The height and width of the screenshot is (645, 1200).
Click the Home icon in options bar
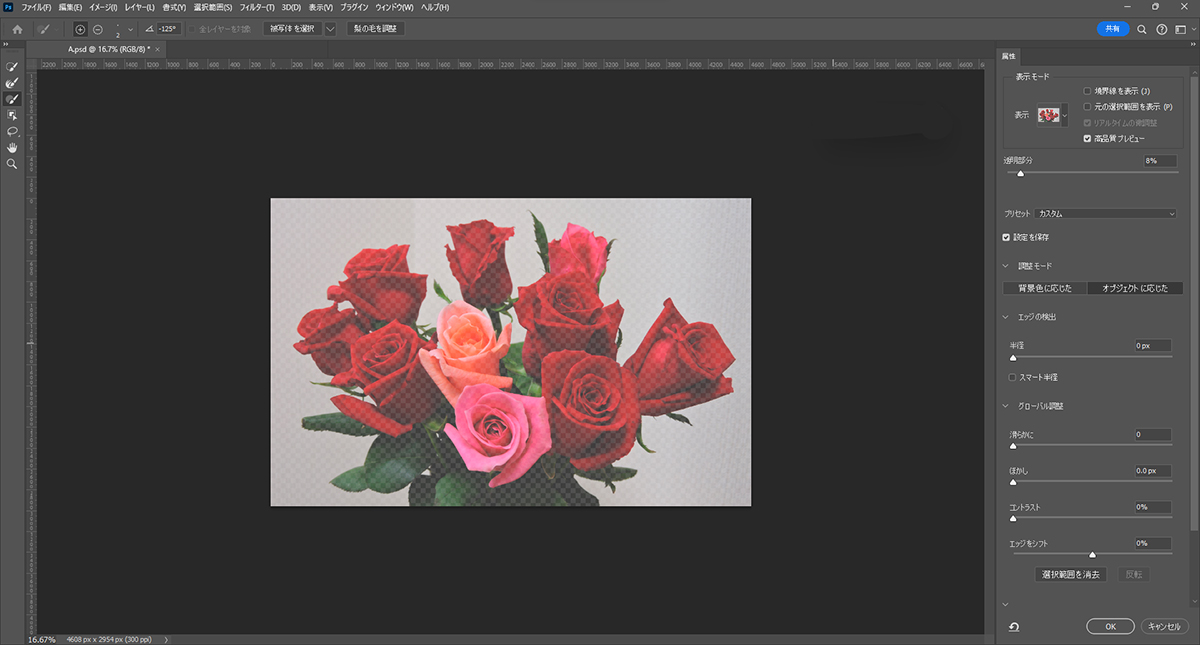click(x=17, y=29)
